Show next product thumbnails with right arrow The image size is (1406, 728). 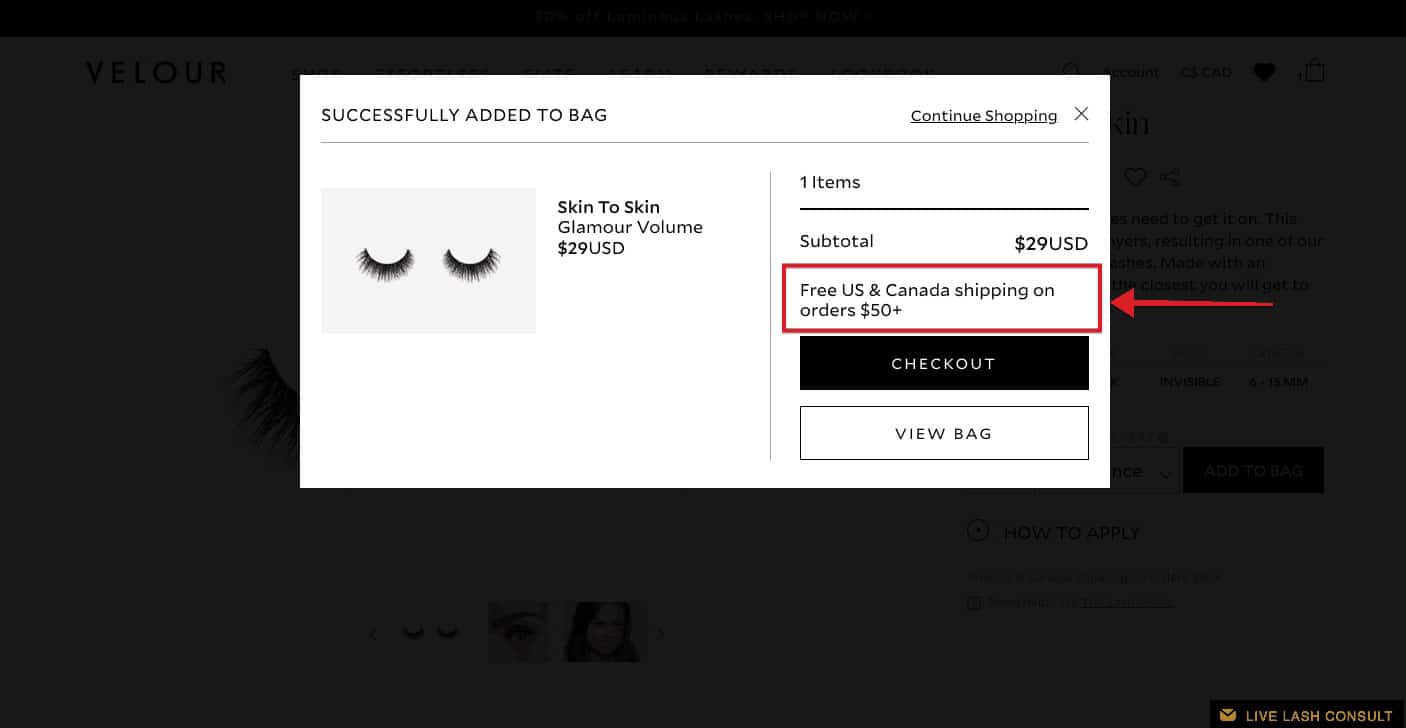[661, 633]
